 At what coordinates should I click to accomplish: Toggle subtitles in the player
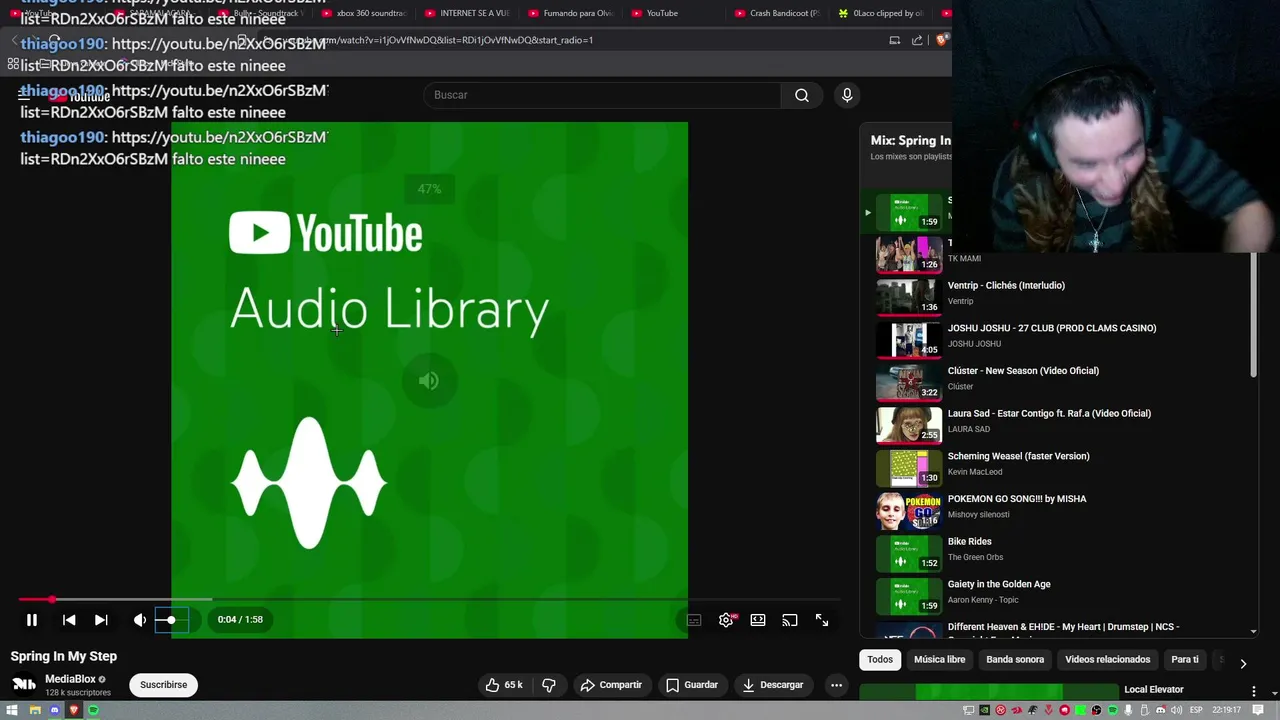click(694, 620)
